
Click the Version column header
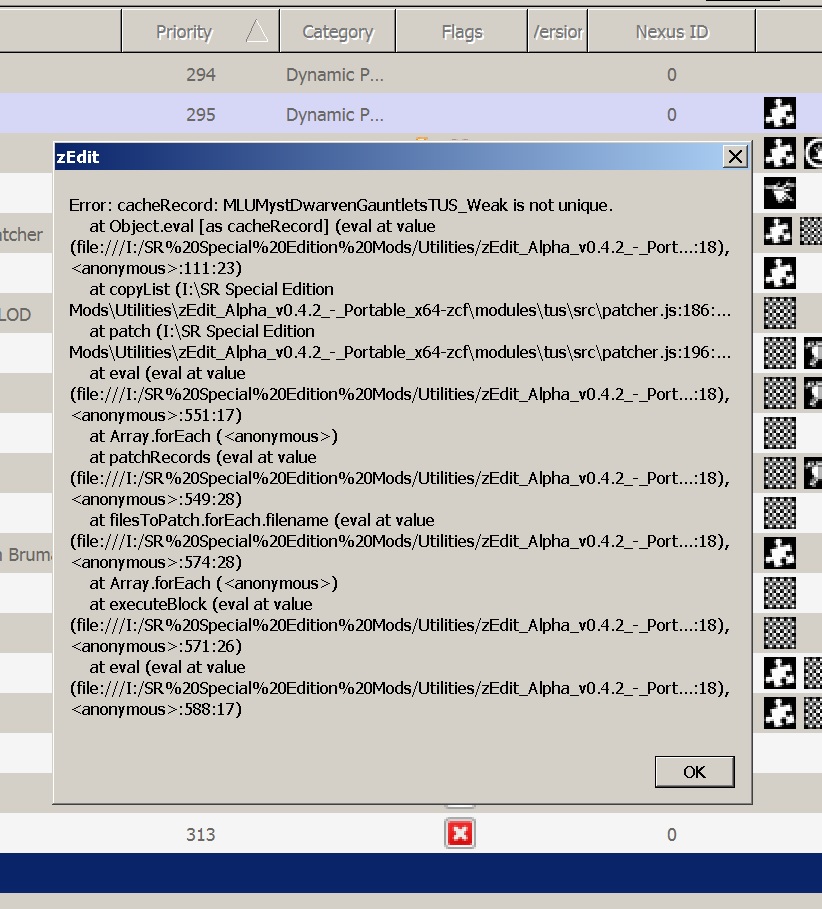click(x=558, y=32)
